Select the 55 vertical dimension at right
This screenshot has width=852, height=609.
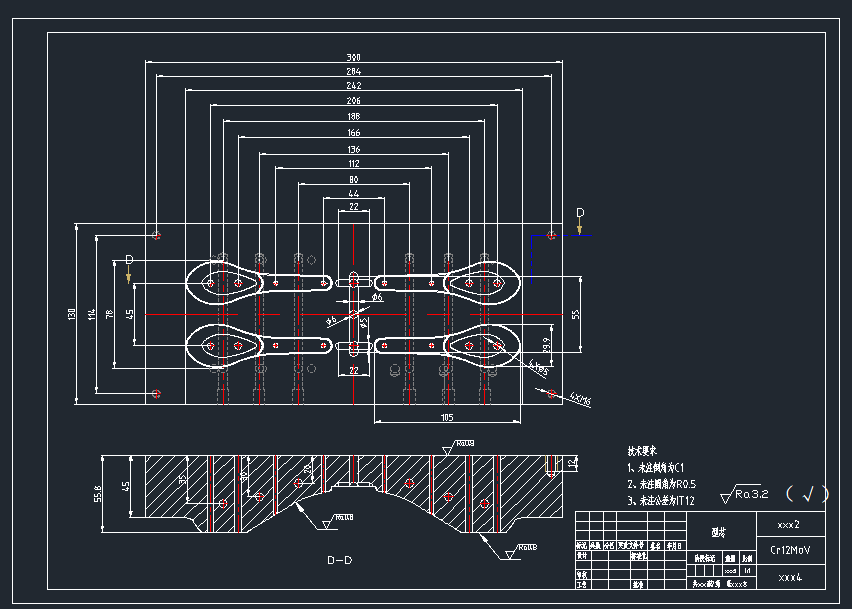[x=575, y=314]
